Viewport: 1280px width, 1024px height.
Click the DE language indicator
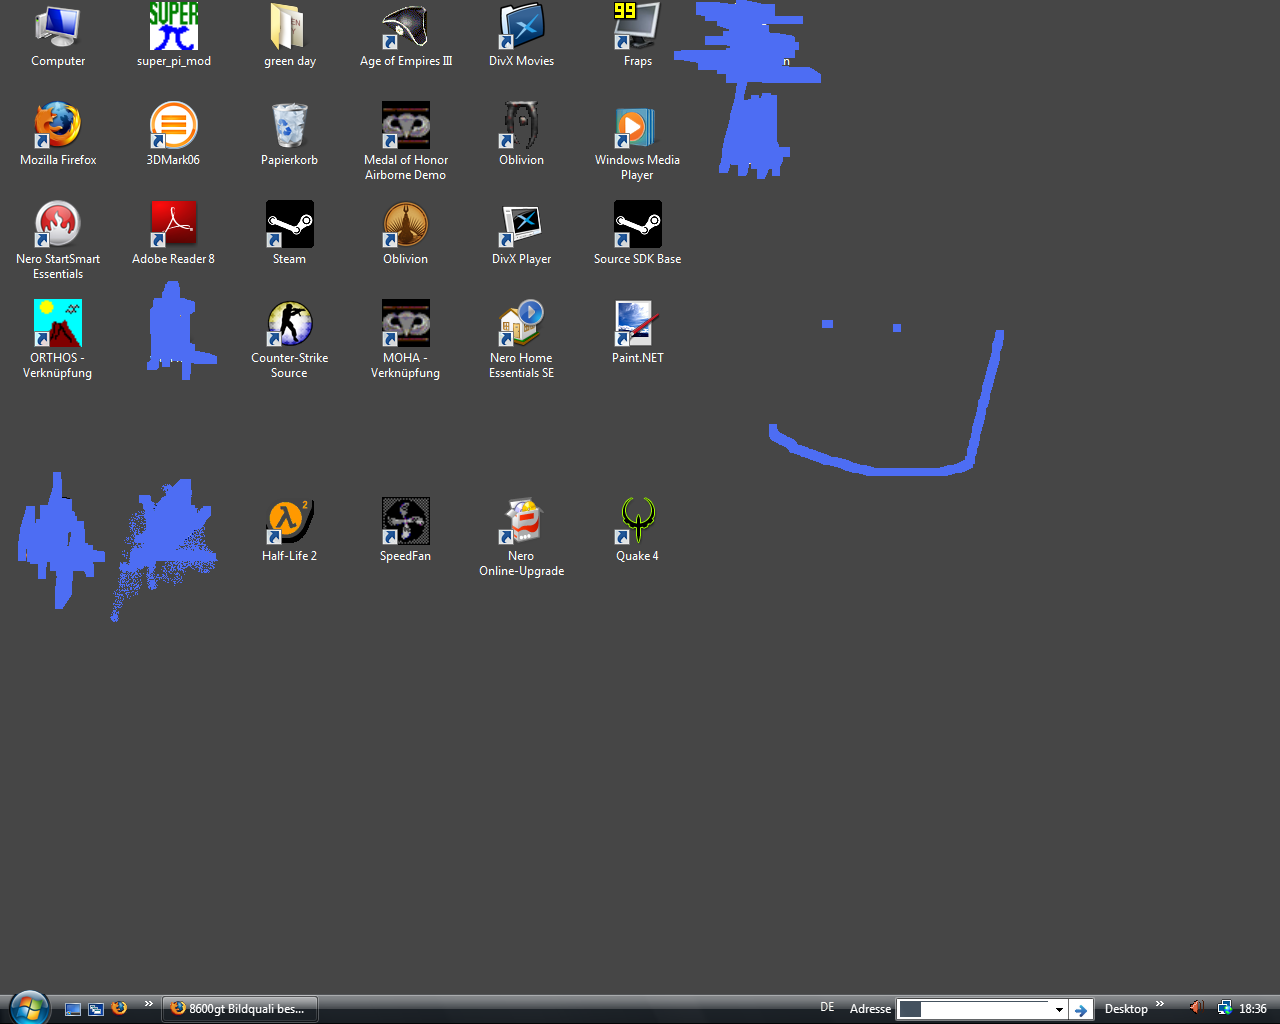click(827, 1007)
